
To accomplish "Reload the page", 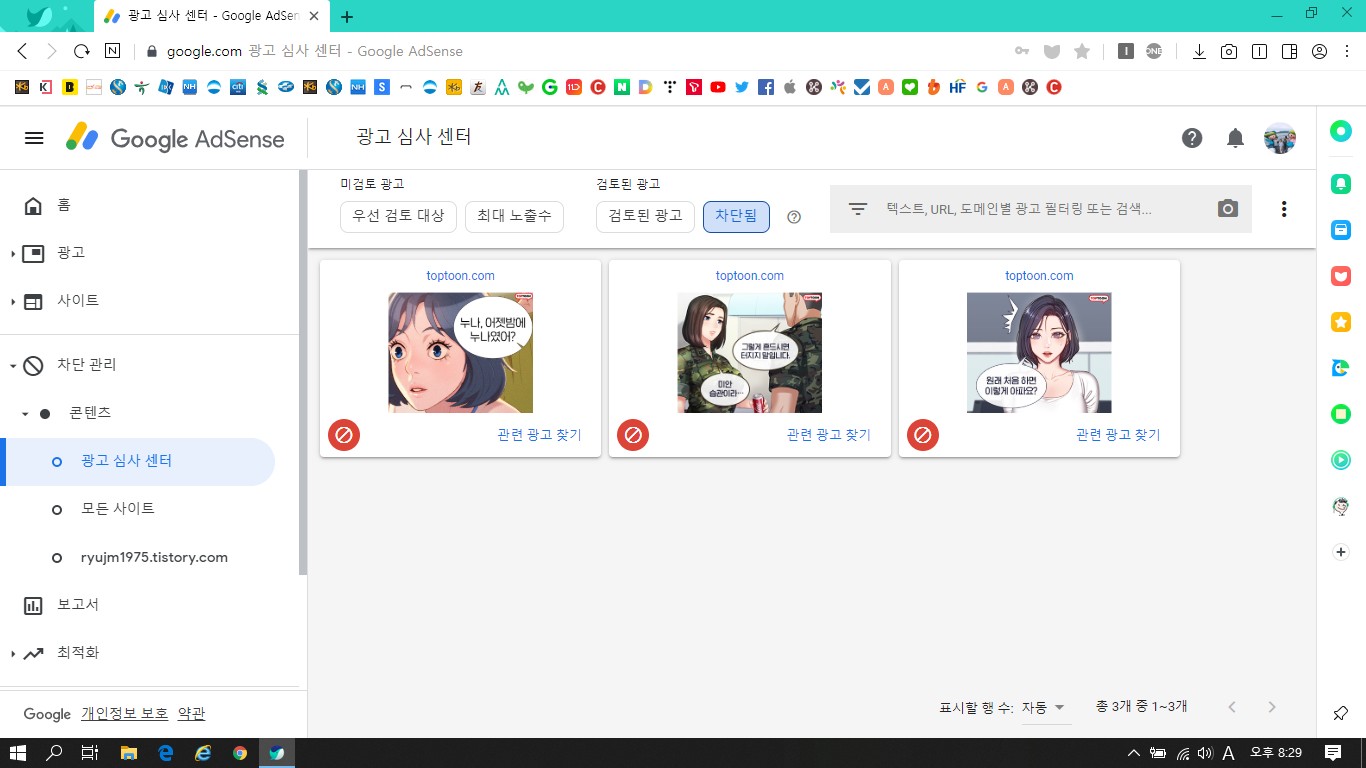I will pyautogui.click(x=82, y=51).
